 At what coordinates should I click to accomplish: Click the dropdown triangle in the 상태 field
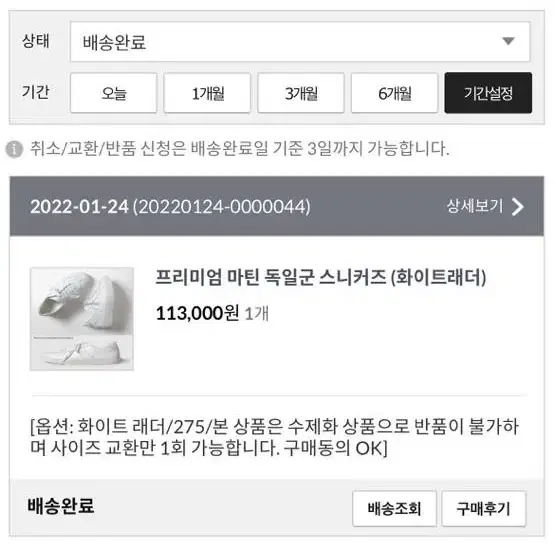coord(508,41)
